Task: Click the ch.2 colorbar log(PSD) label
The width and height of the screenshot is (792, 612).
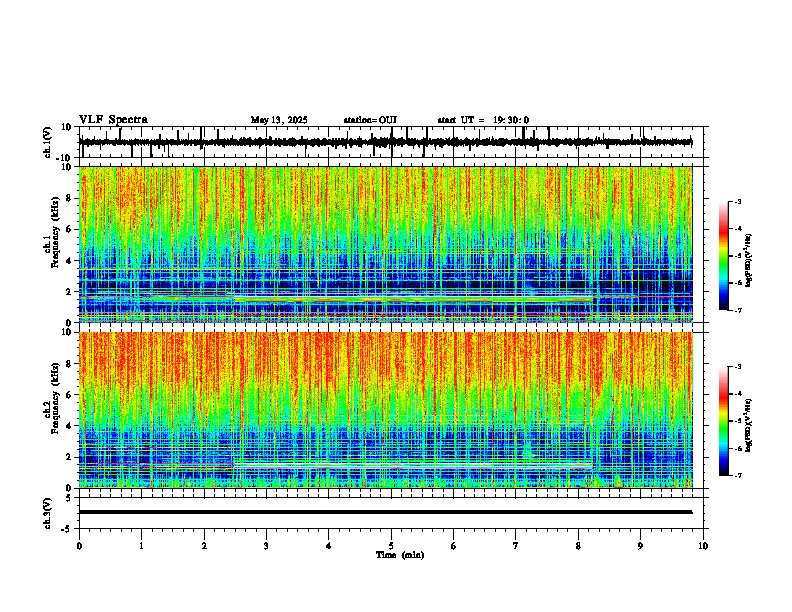Action: pos(748,425)
